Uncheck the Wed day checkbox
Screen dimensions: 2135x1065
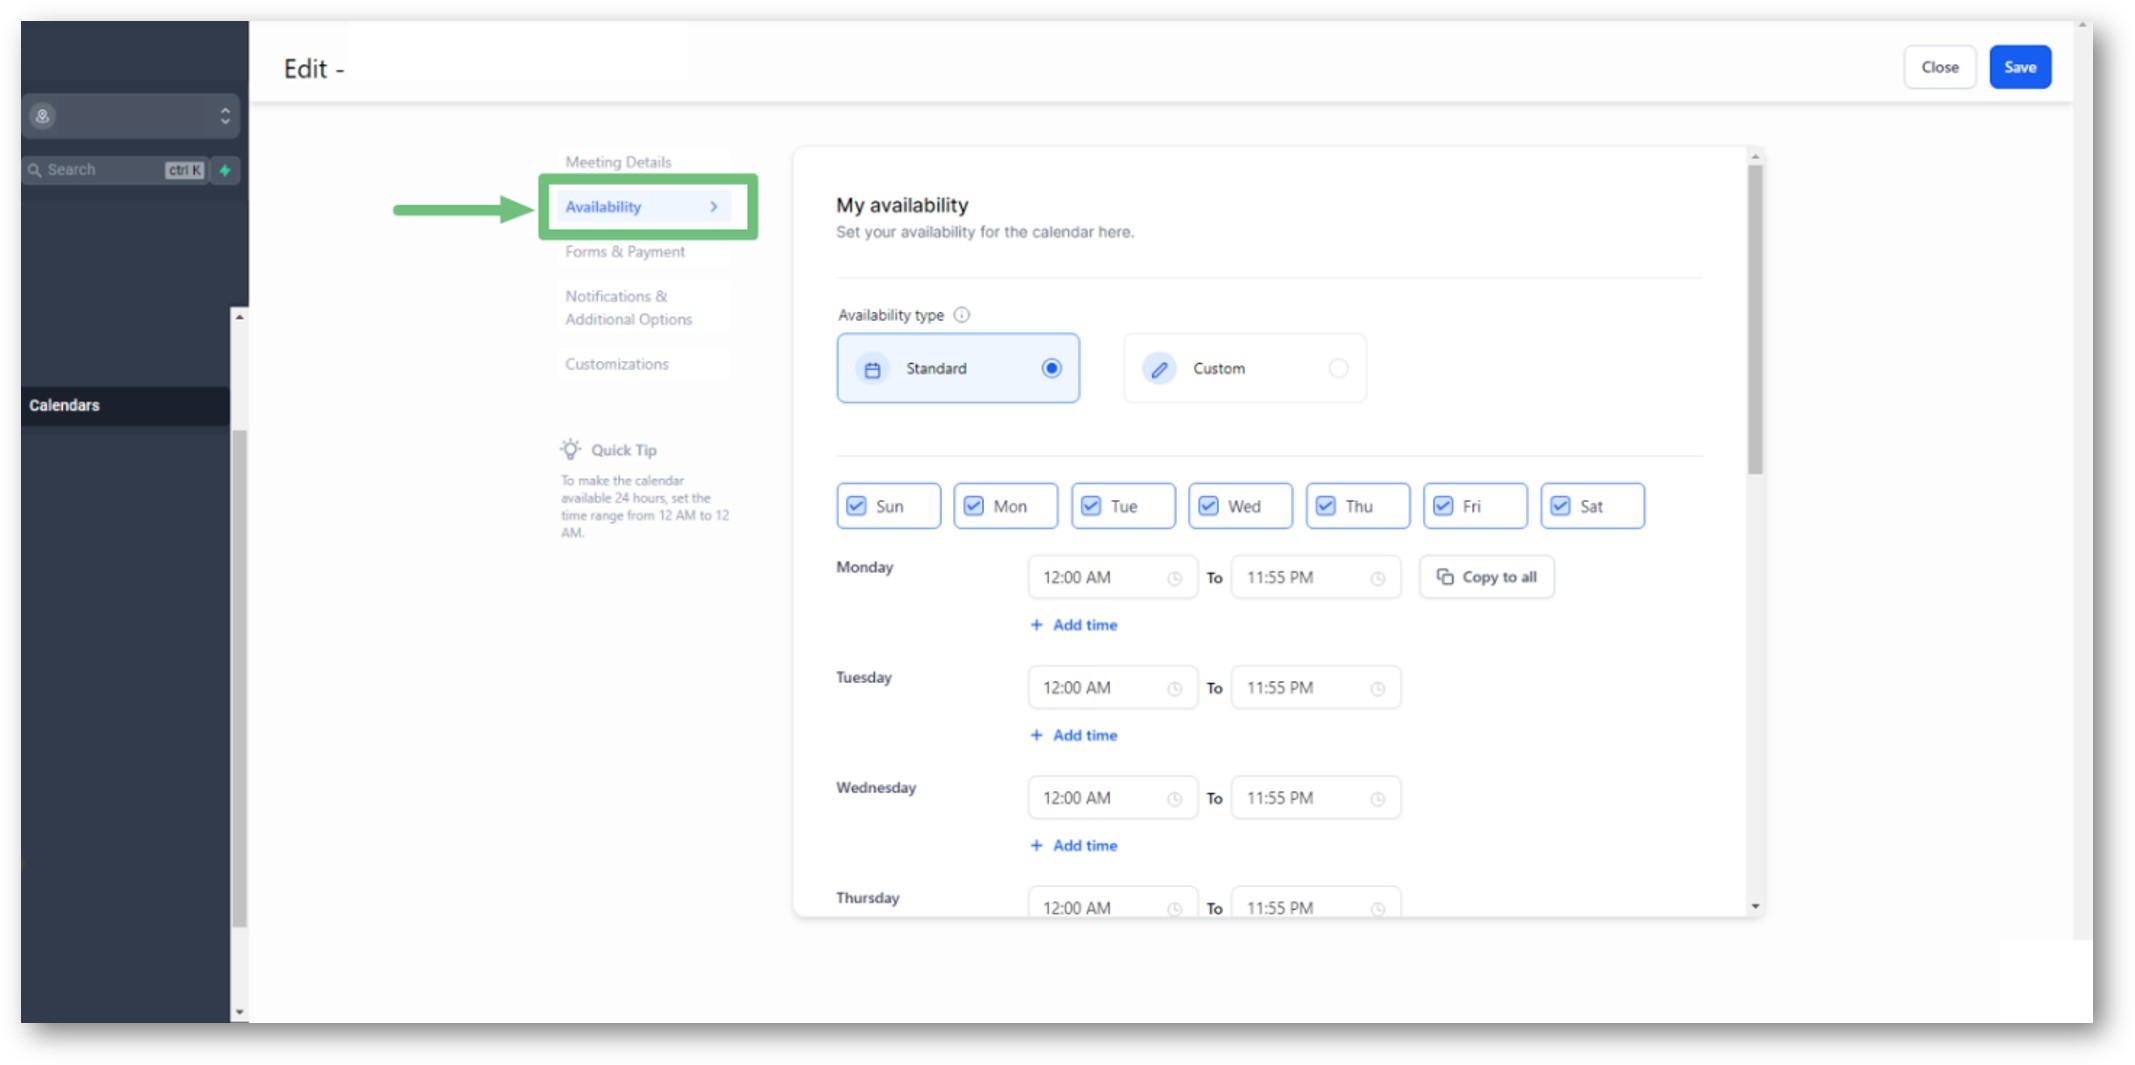pos(1209,506)
